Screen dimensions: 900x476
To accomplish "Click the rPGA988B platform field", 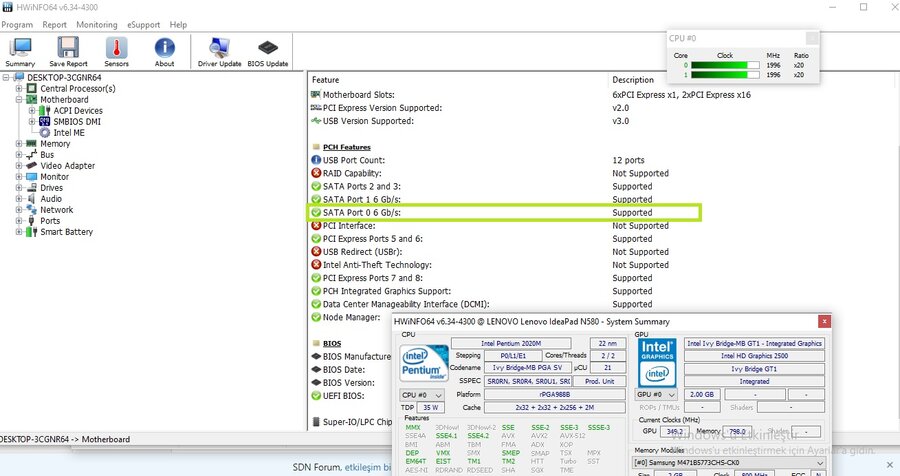I will pyautogui.click(x=554, y=394).
